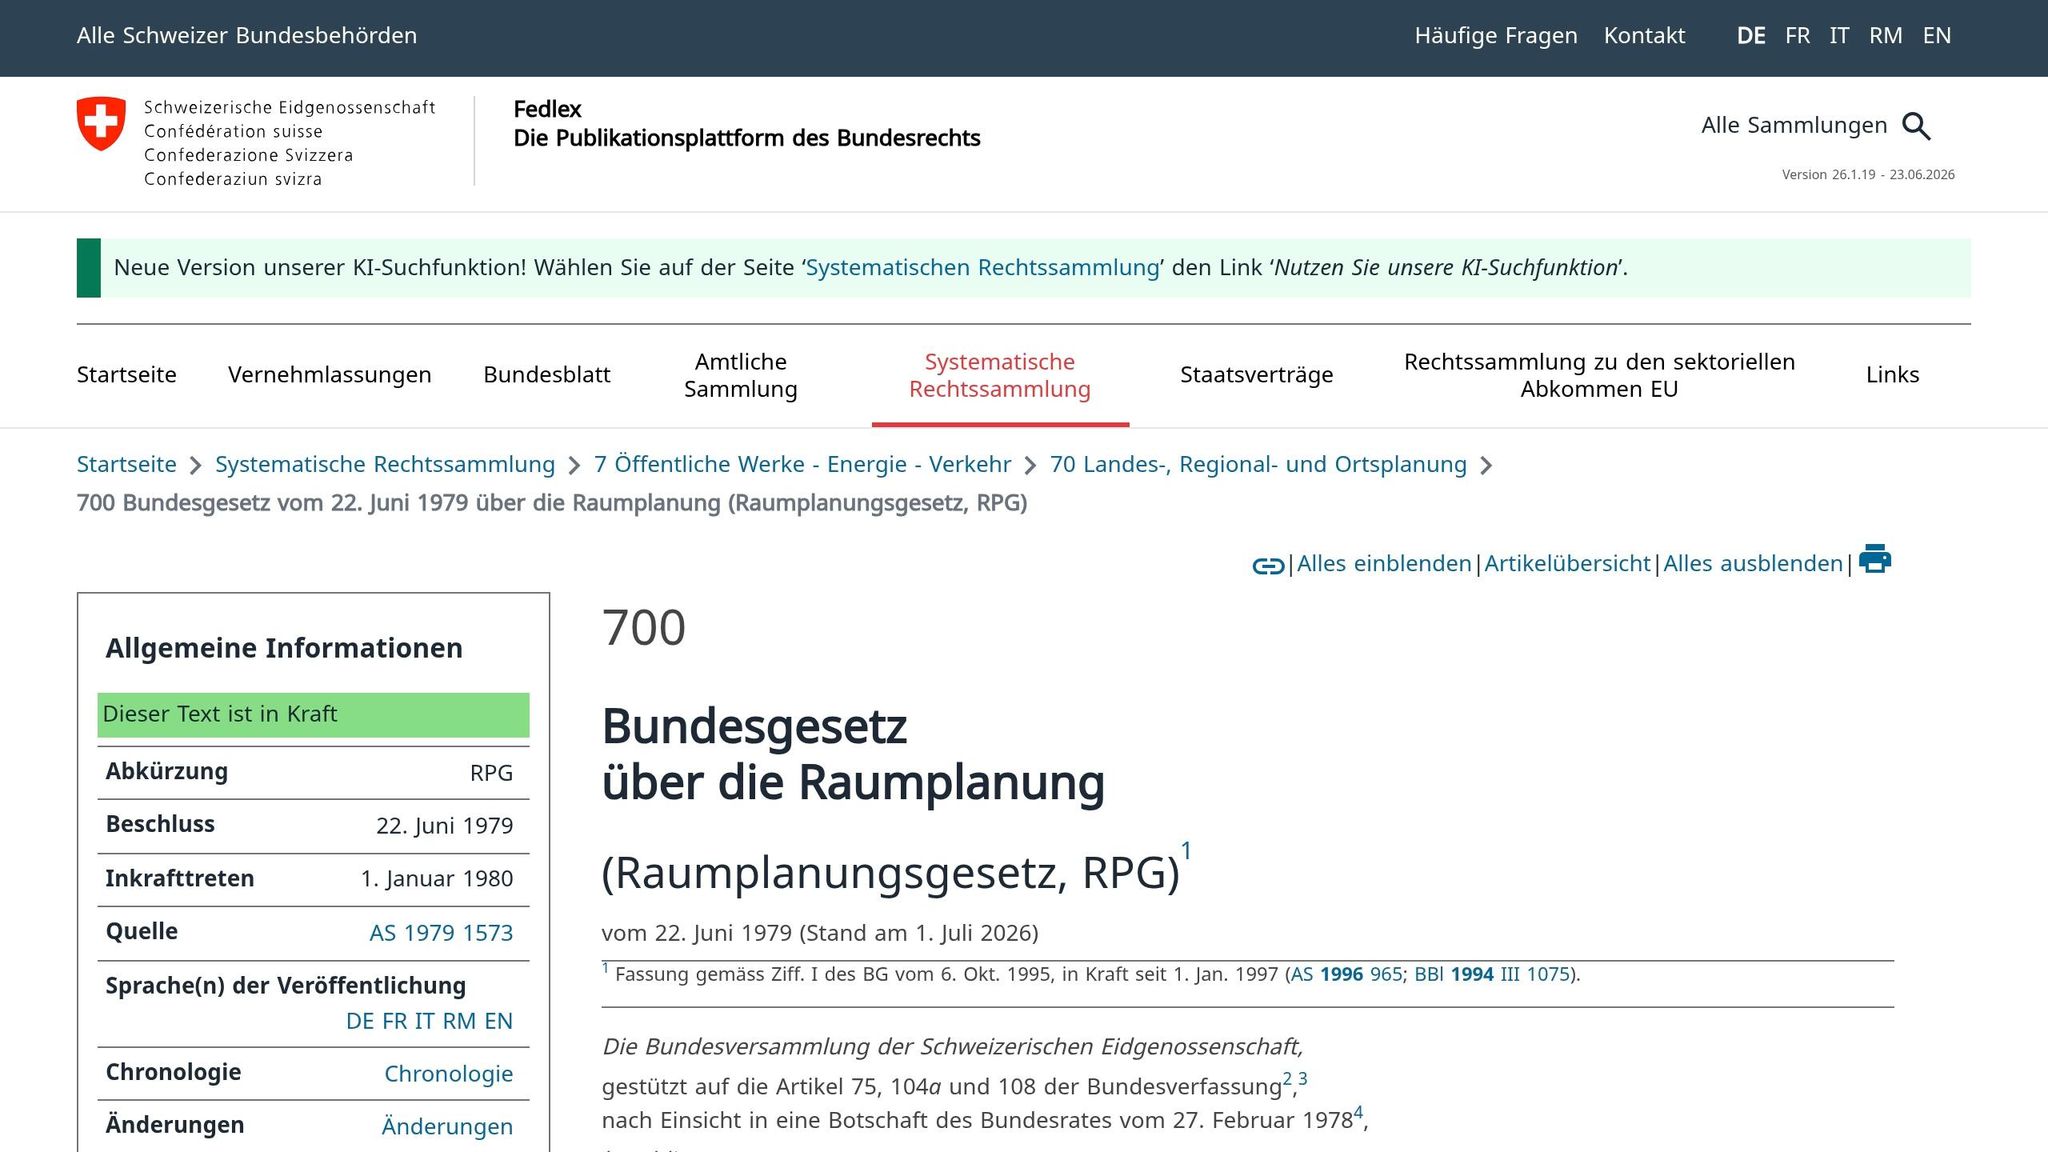
Task: Open DE publication language in info box
Action: coord(360,1021)
